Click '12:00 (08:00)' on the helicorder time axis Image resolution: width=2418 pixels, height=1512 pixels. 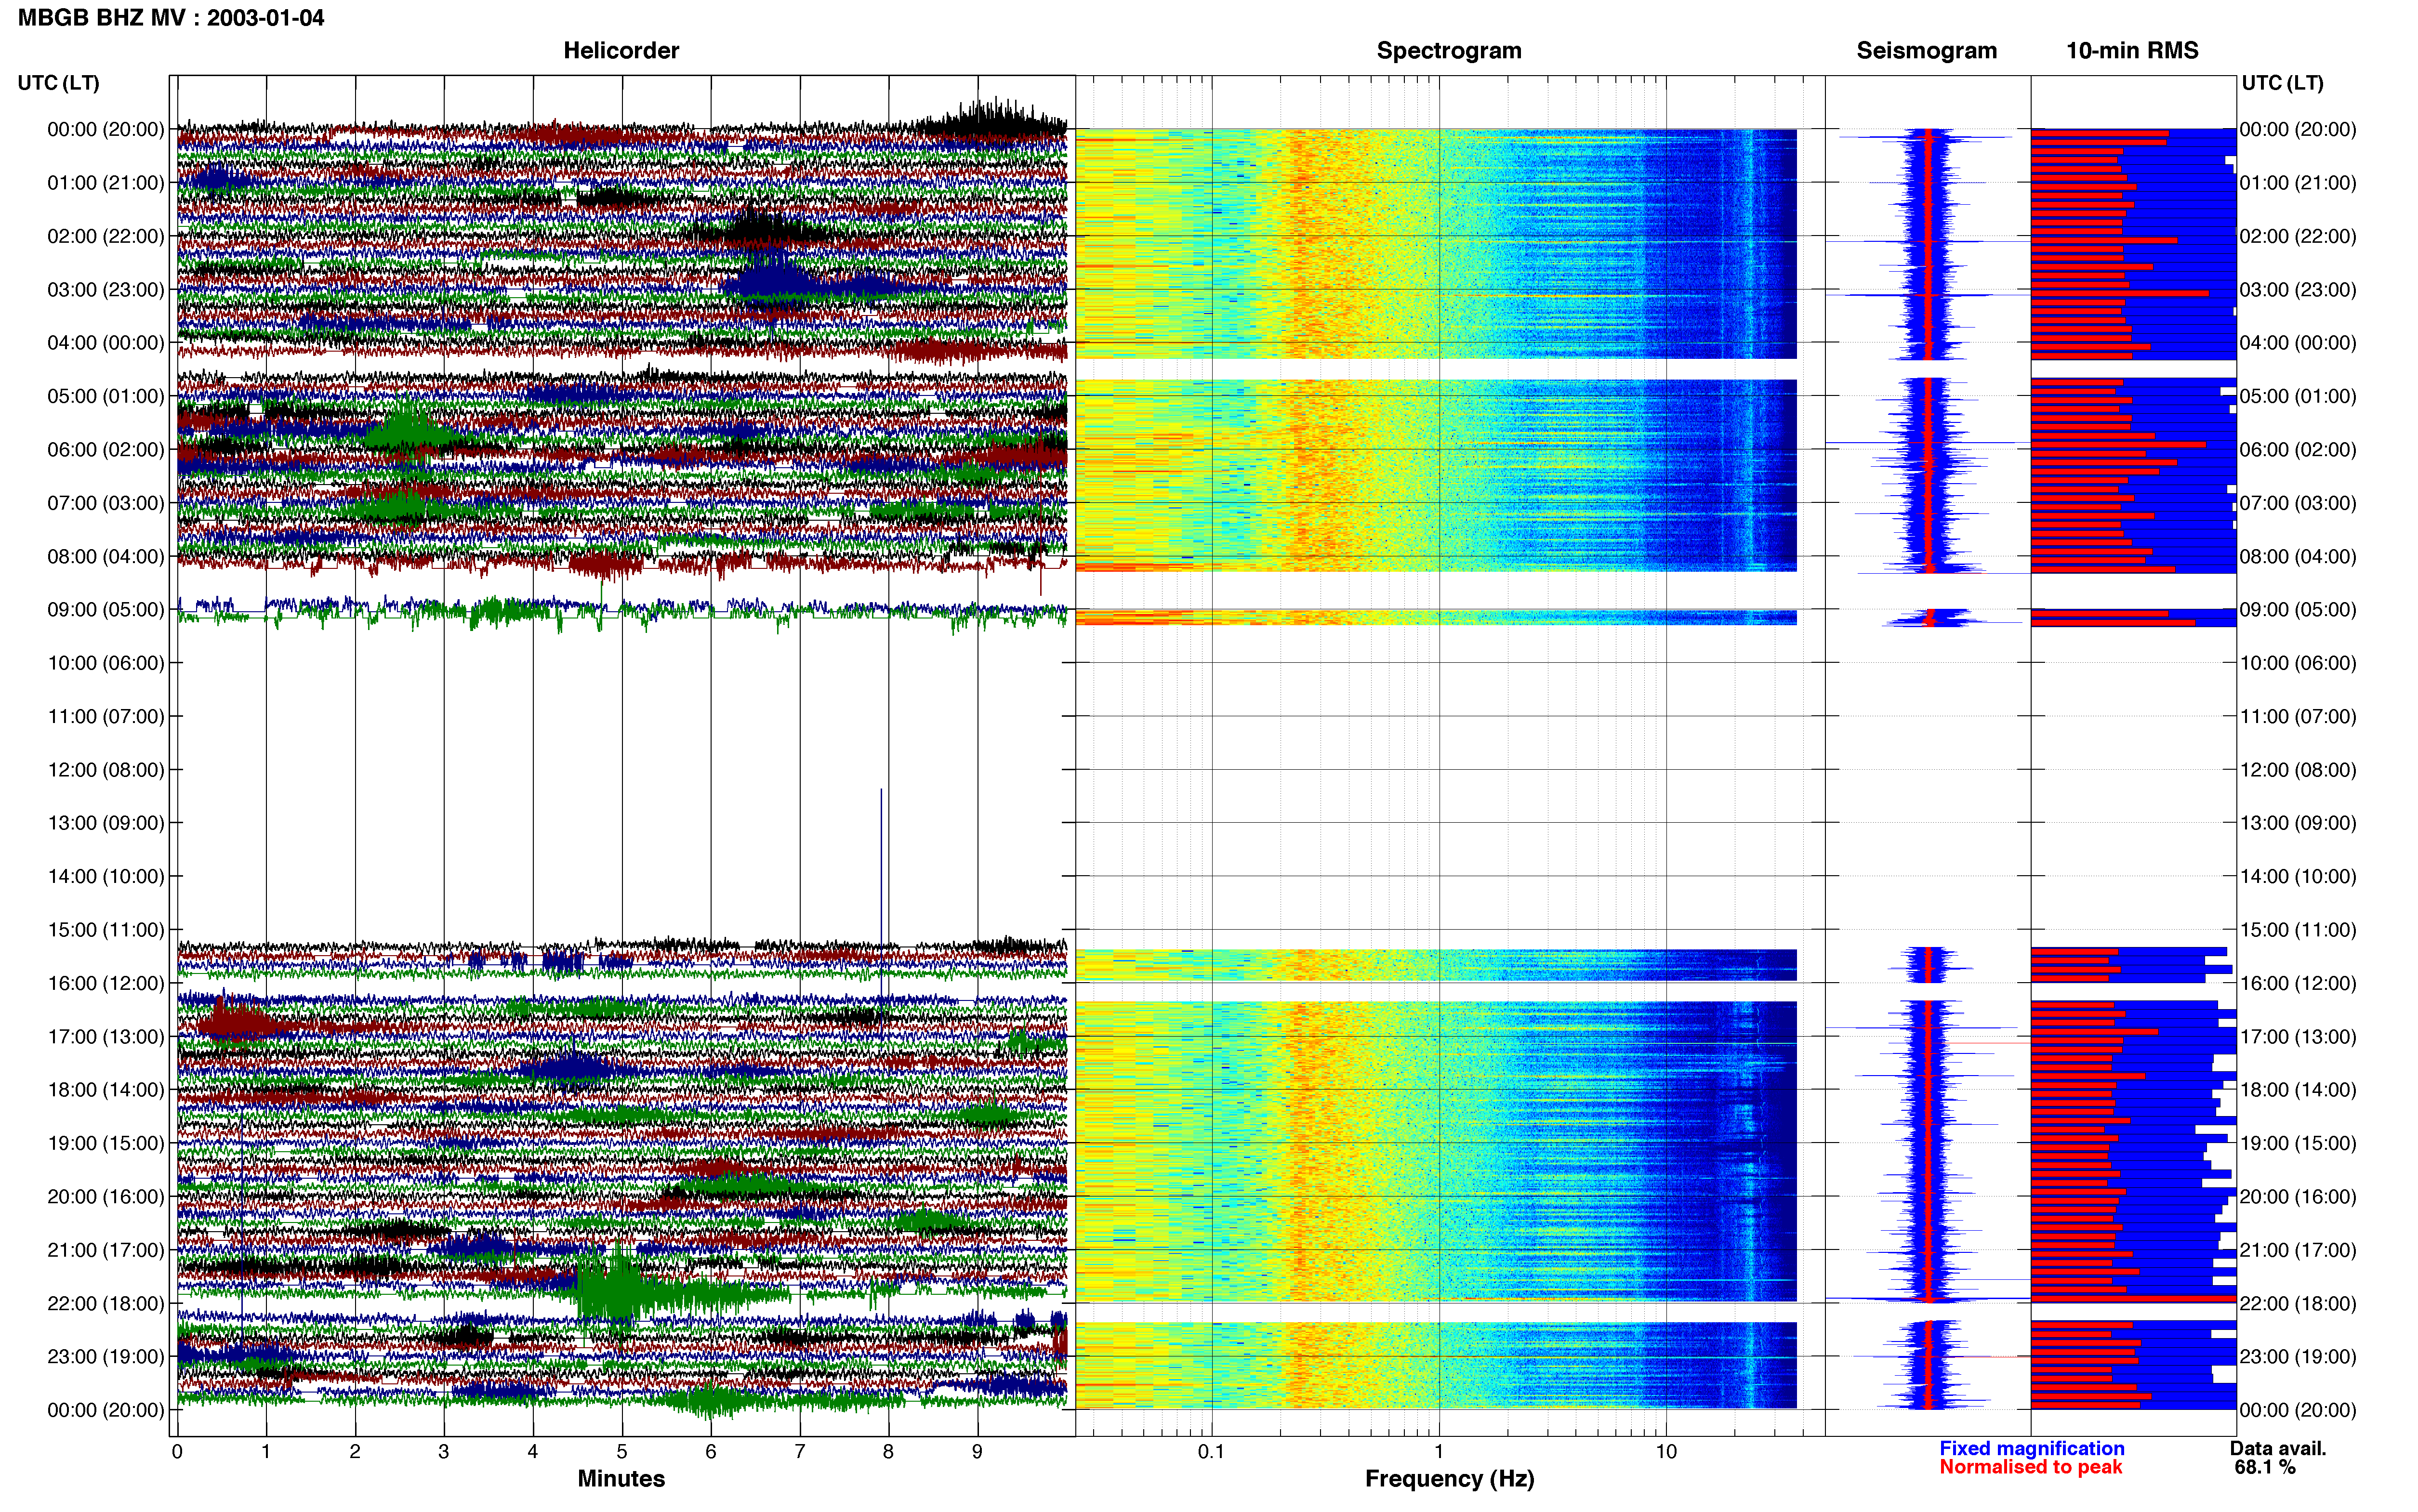106,770
